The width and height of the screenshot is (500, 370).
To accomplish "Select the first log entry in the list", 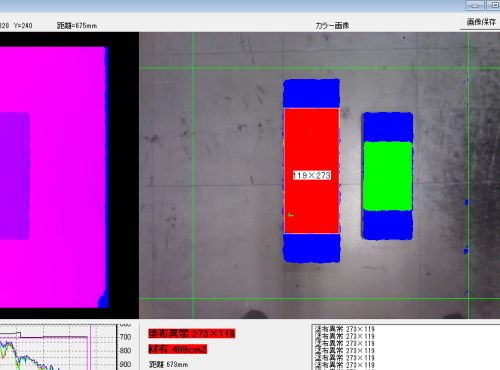I will tap(345, 329).
